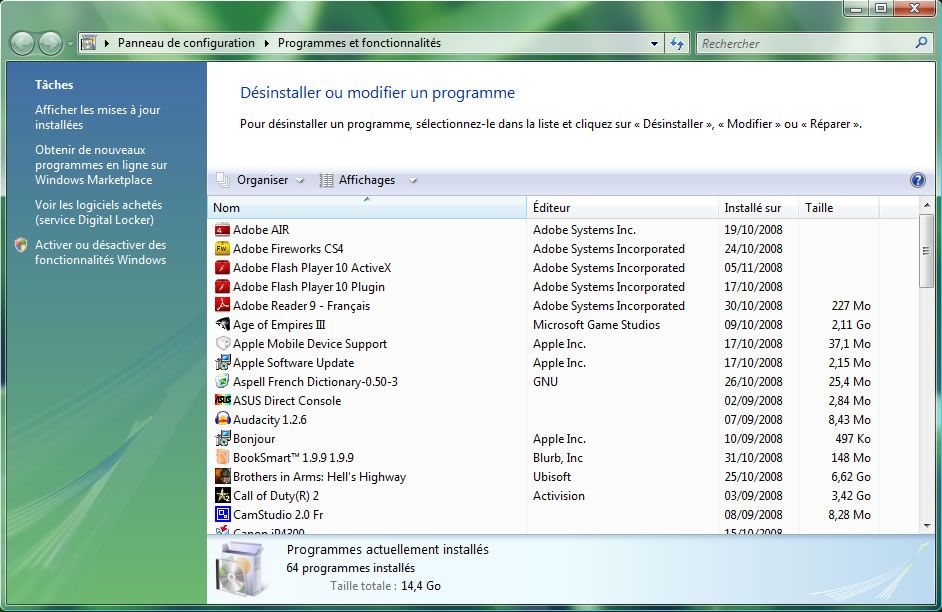
Task: Click the ASUS Direct Console icon
Action: pos(222,401)
